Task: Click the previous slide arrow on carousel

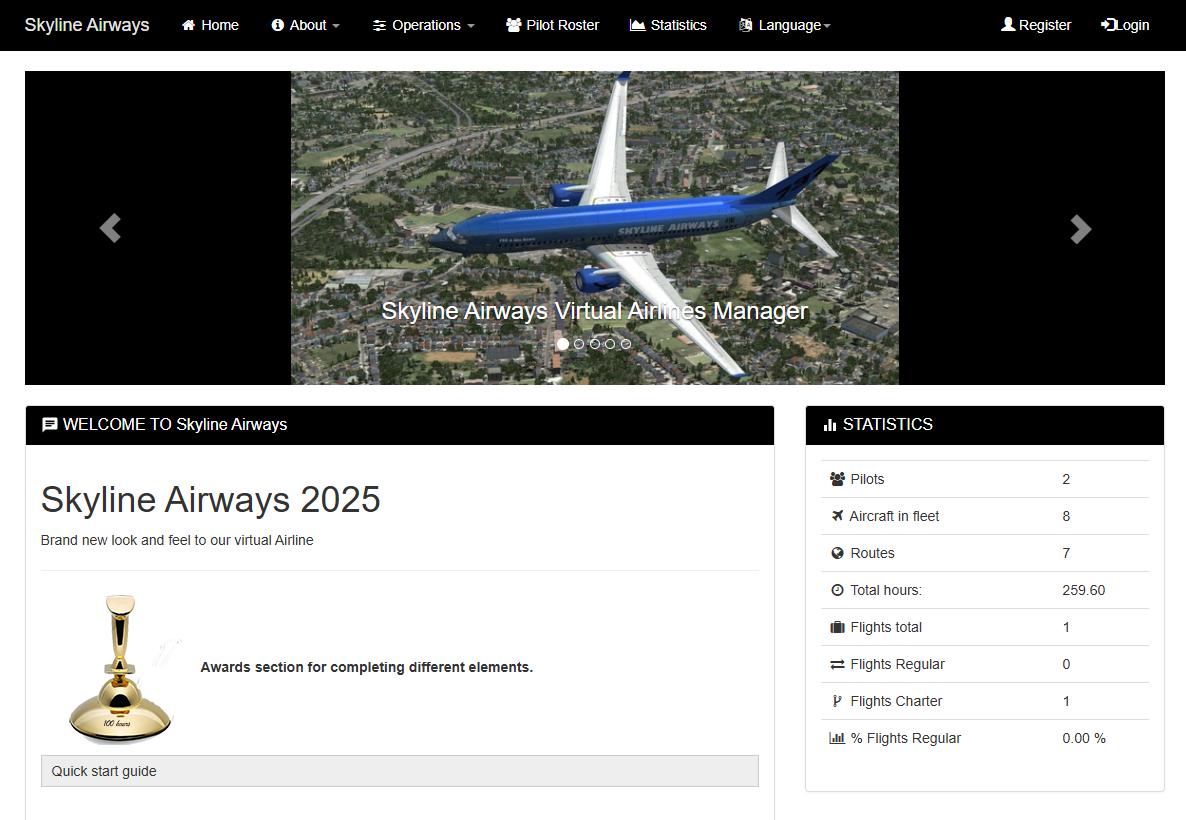Action: [x=110, y=228]
